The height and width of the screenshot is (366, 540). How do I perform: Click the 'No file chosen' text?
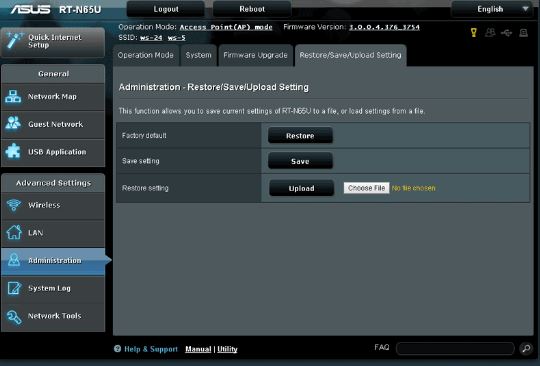coord(414,188)
